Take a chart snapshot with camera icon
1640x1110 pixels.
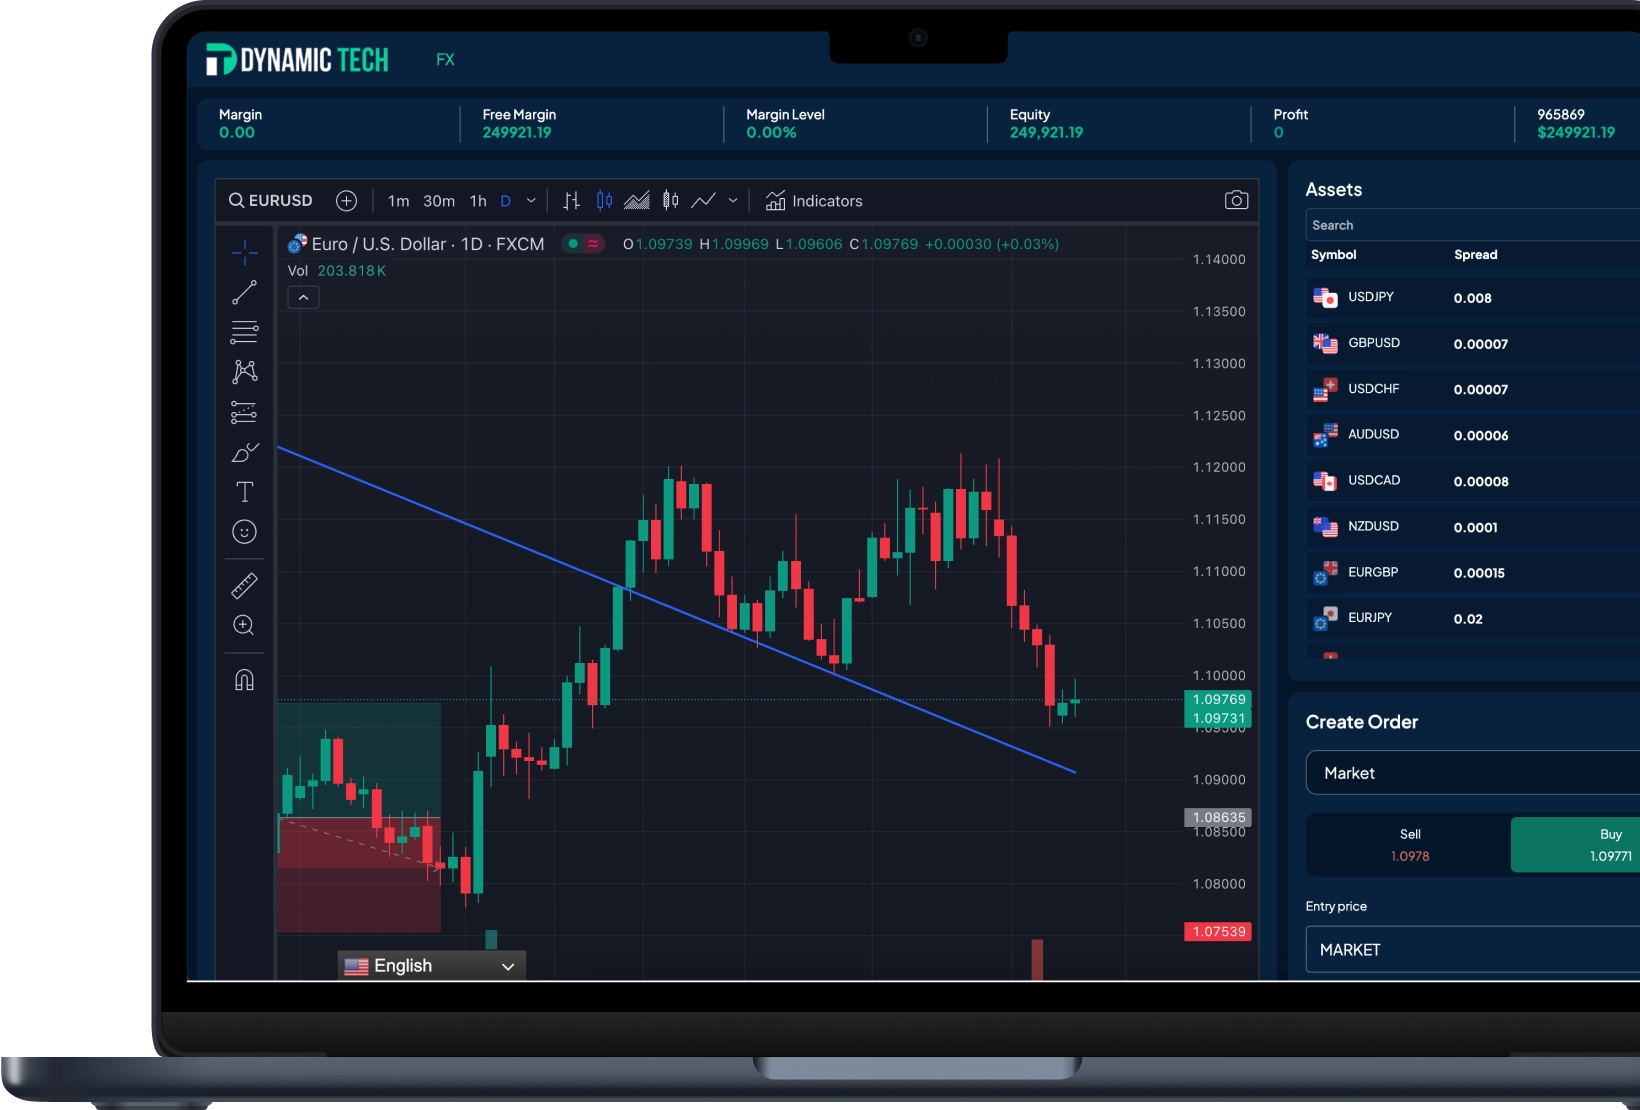[x=1236, y=201]
